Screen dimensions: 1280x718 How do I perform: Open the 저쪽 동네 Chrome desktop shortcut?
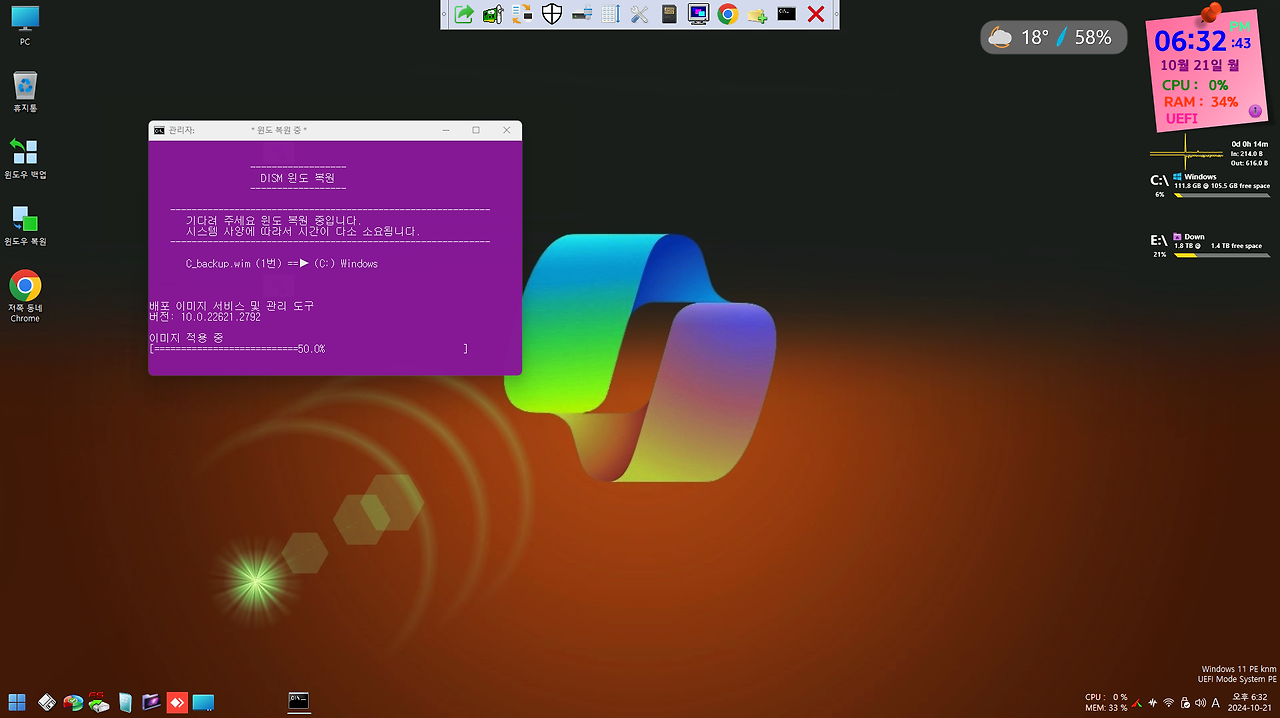pos(25,296)
